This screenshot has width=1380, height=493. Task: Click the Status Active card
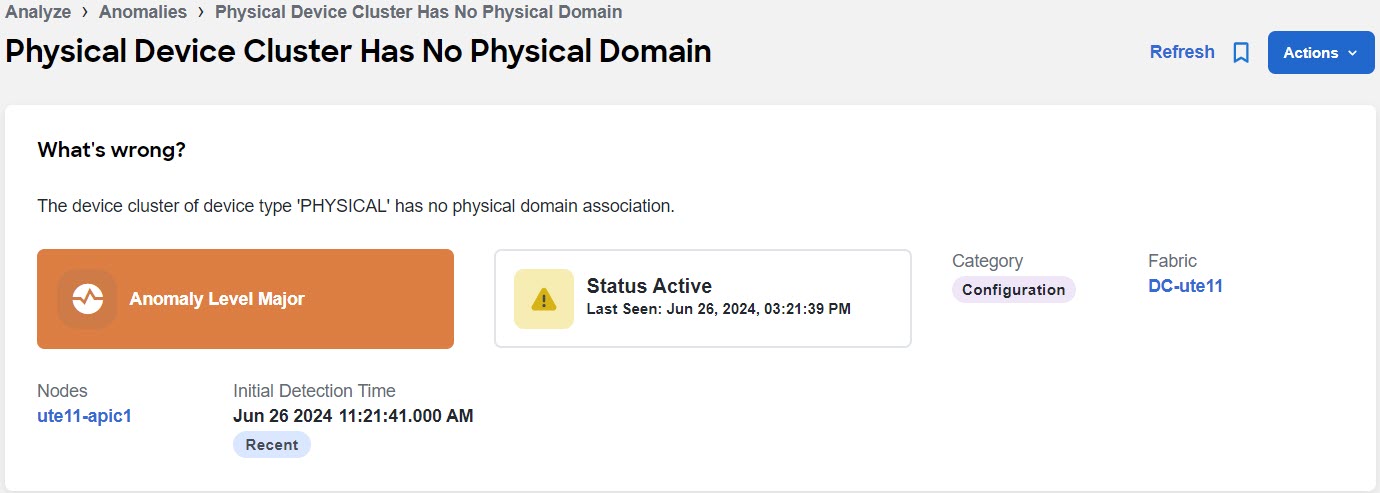703,298
